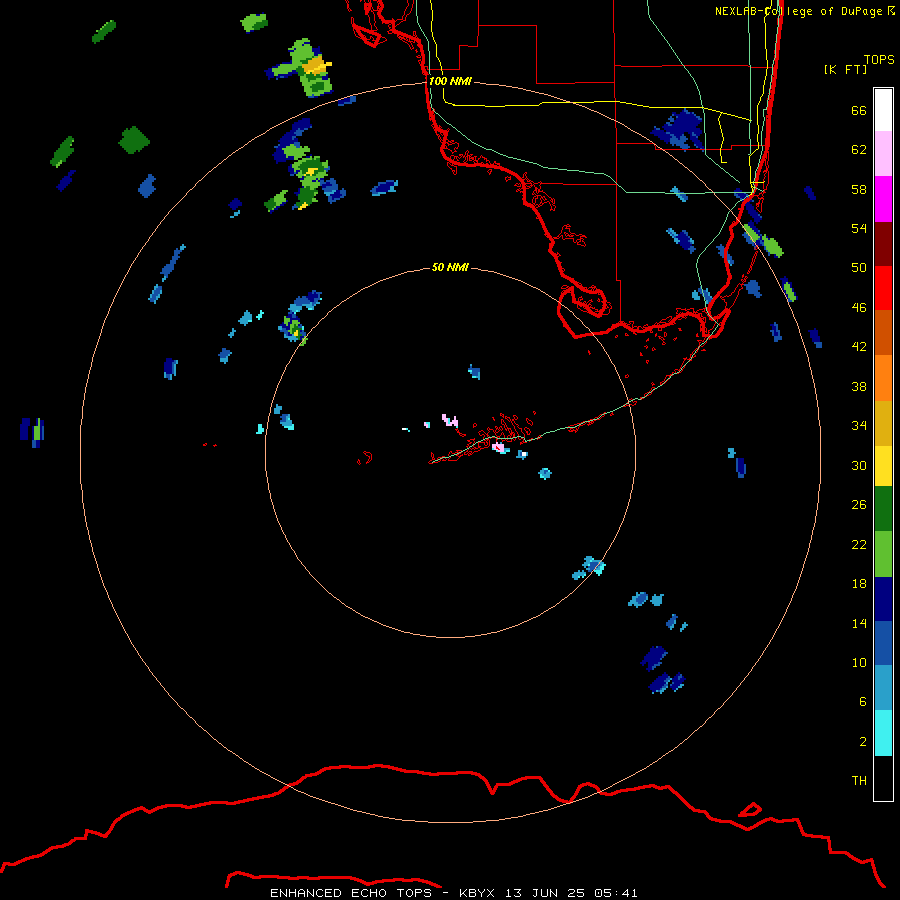The width and height of the screenshot is (900, 900).
Task: Click the dark red (maroon) legend swatch
Action: pos(883,243)
